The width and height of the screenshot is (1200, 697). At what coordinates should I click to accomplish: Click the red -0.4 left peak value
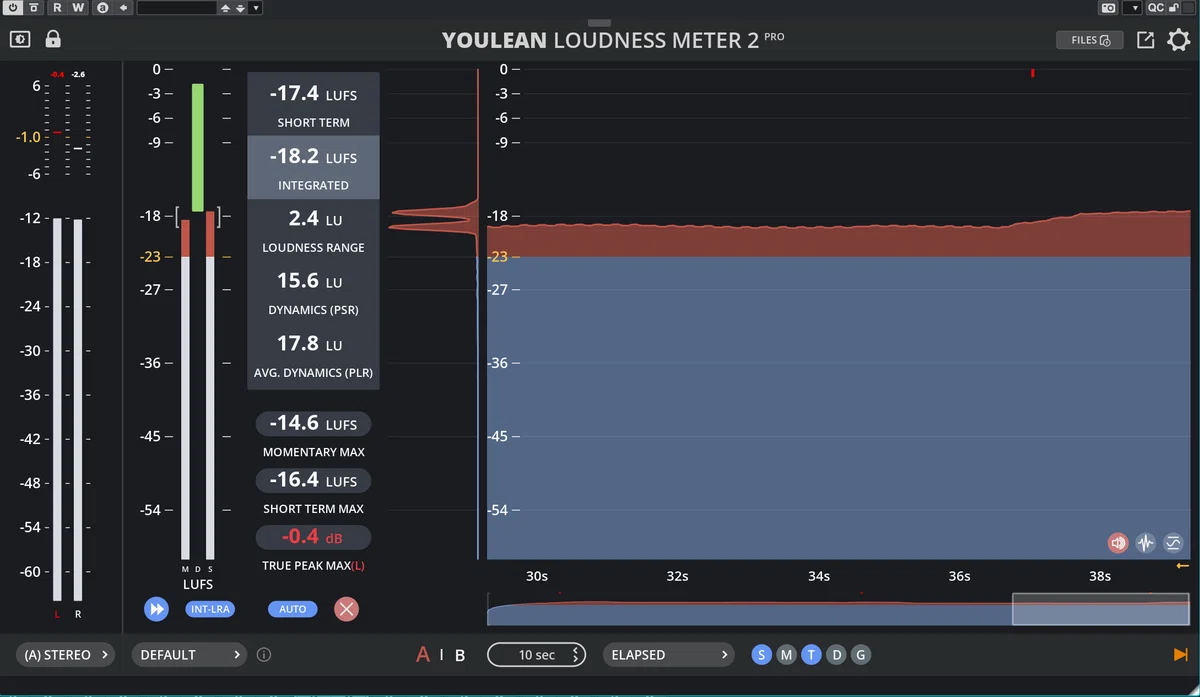coord(57,75)
